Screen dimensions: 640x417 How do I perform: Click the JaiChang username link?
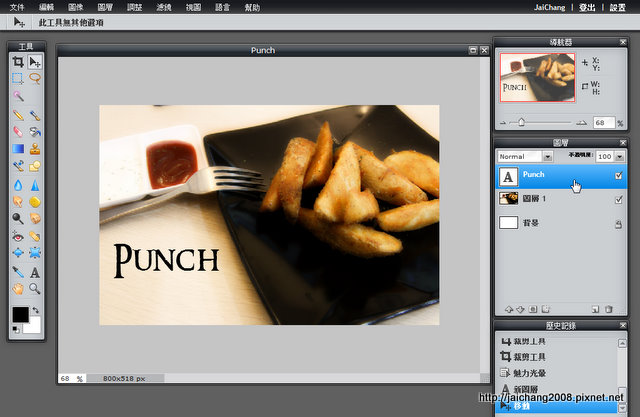(549, 7)
